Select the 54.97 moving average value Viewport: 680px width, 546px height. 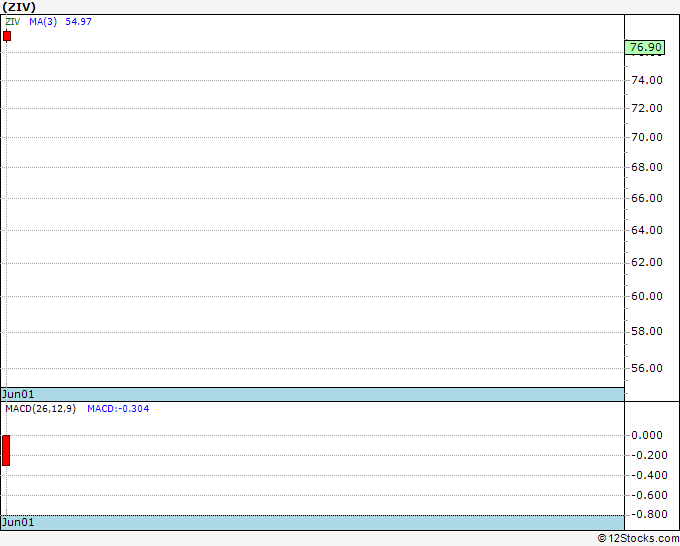[x=78, y=22]
